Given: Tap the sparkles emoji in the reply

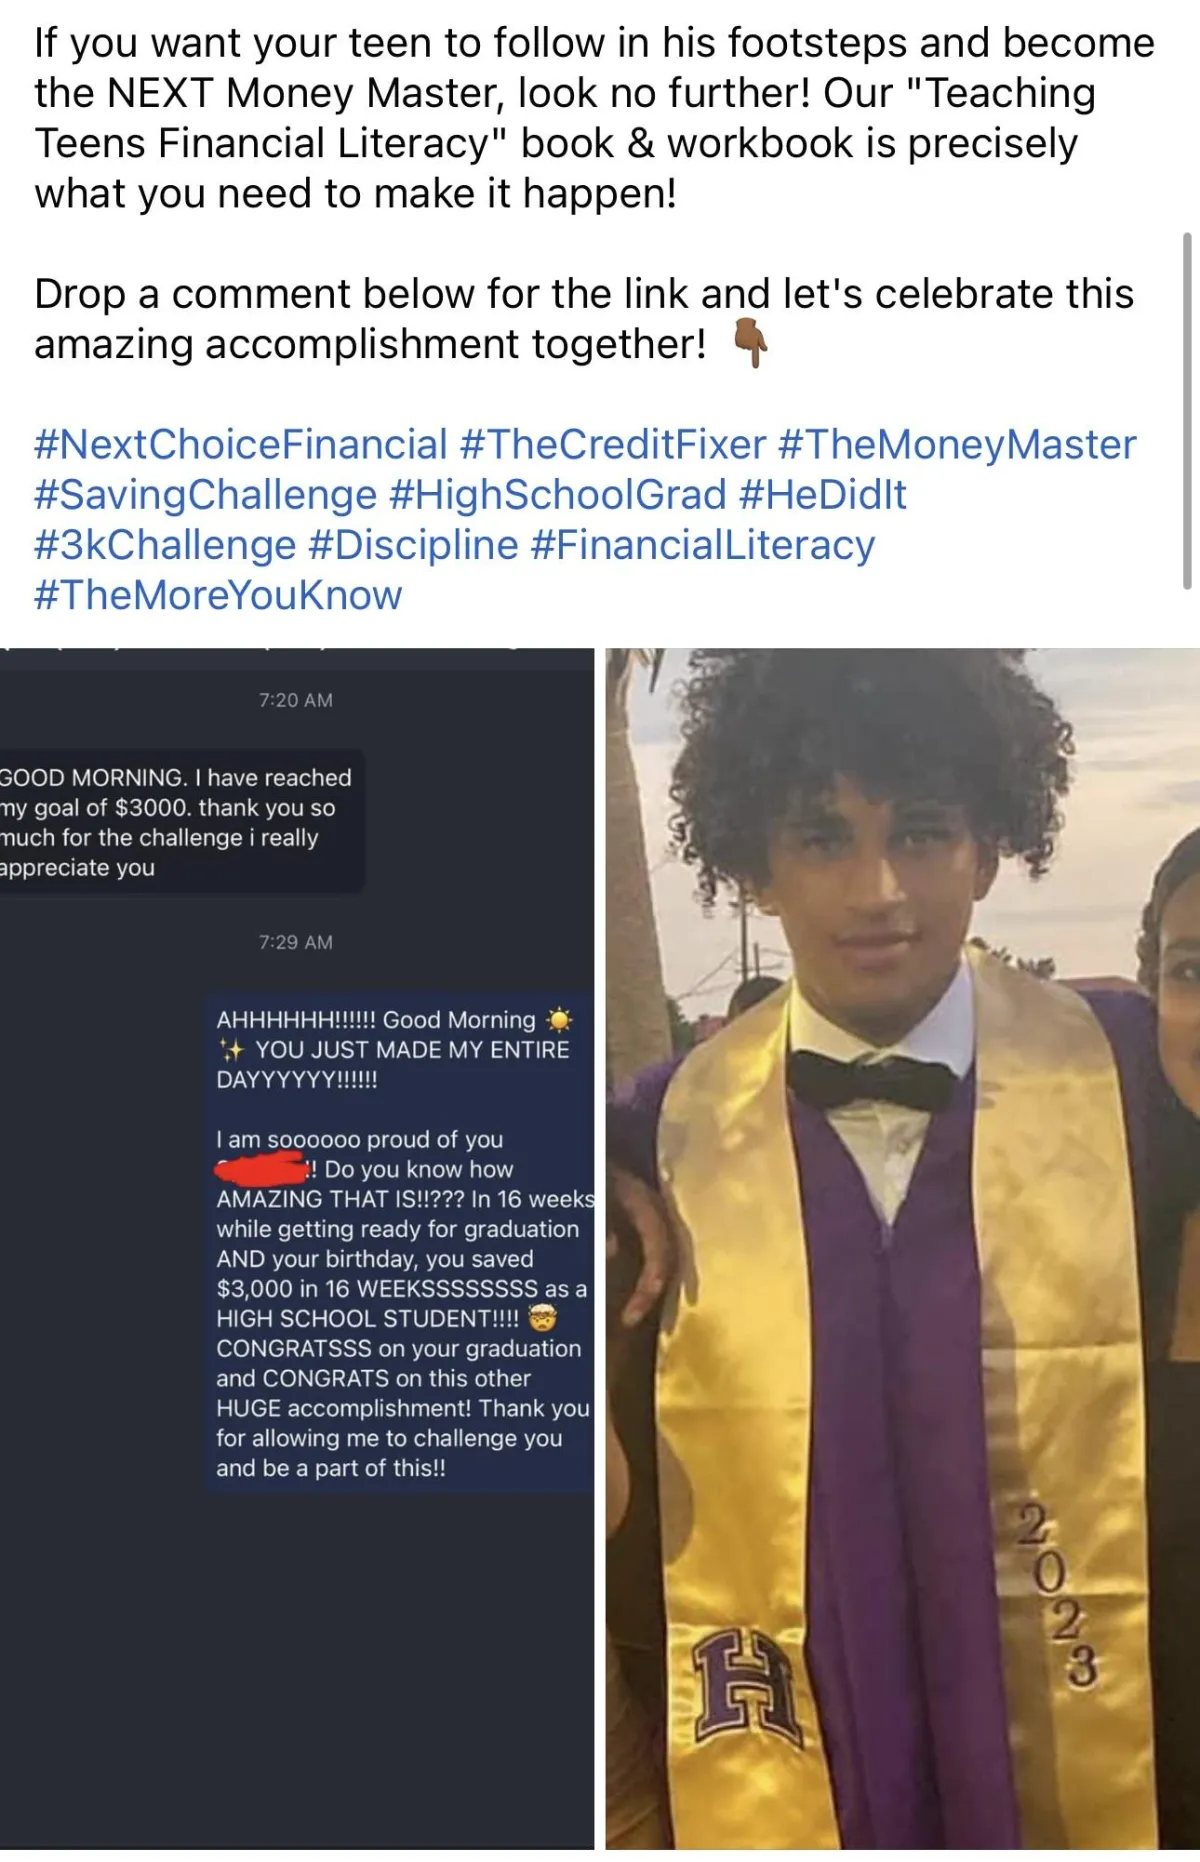Looking at the screenshot, I should coord(231,1050).
